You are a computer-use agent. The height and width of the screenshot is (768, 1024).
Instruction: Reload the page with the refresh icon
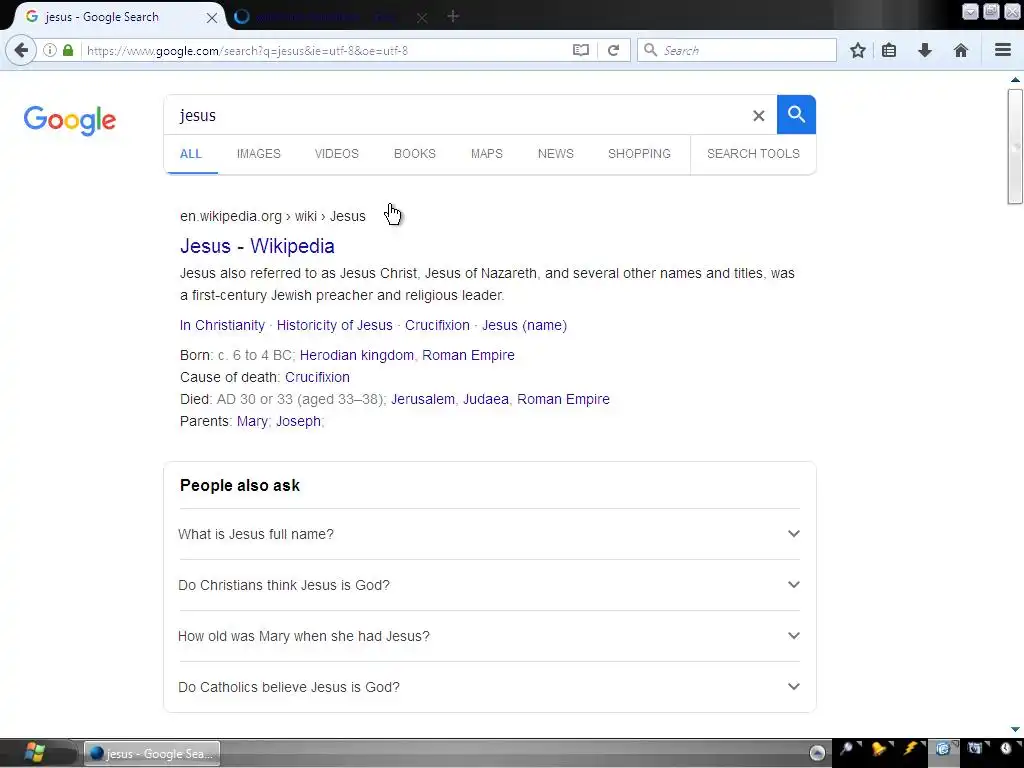pyautogui.click(x=613, y=50)
